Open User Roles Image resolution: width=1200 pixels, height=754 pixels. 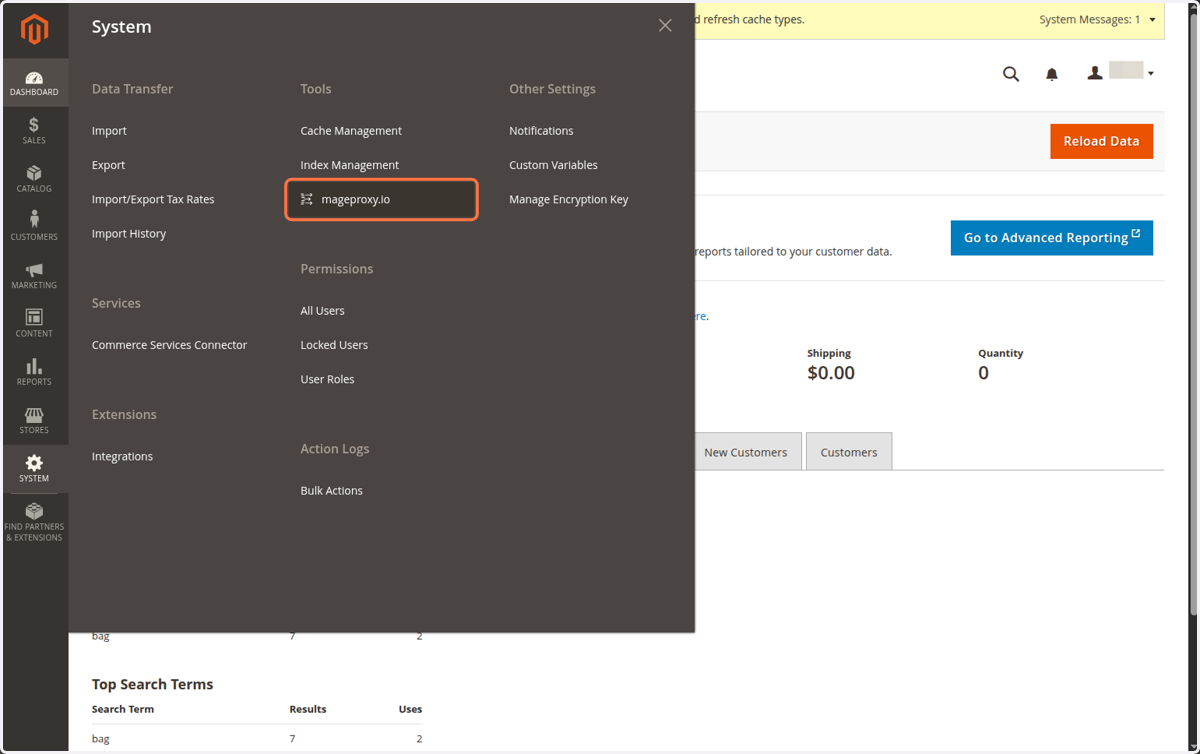click(327, 379)
